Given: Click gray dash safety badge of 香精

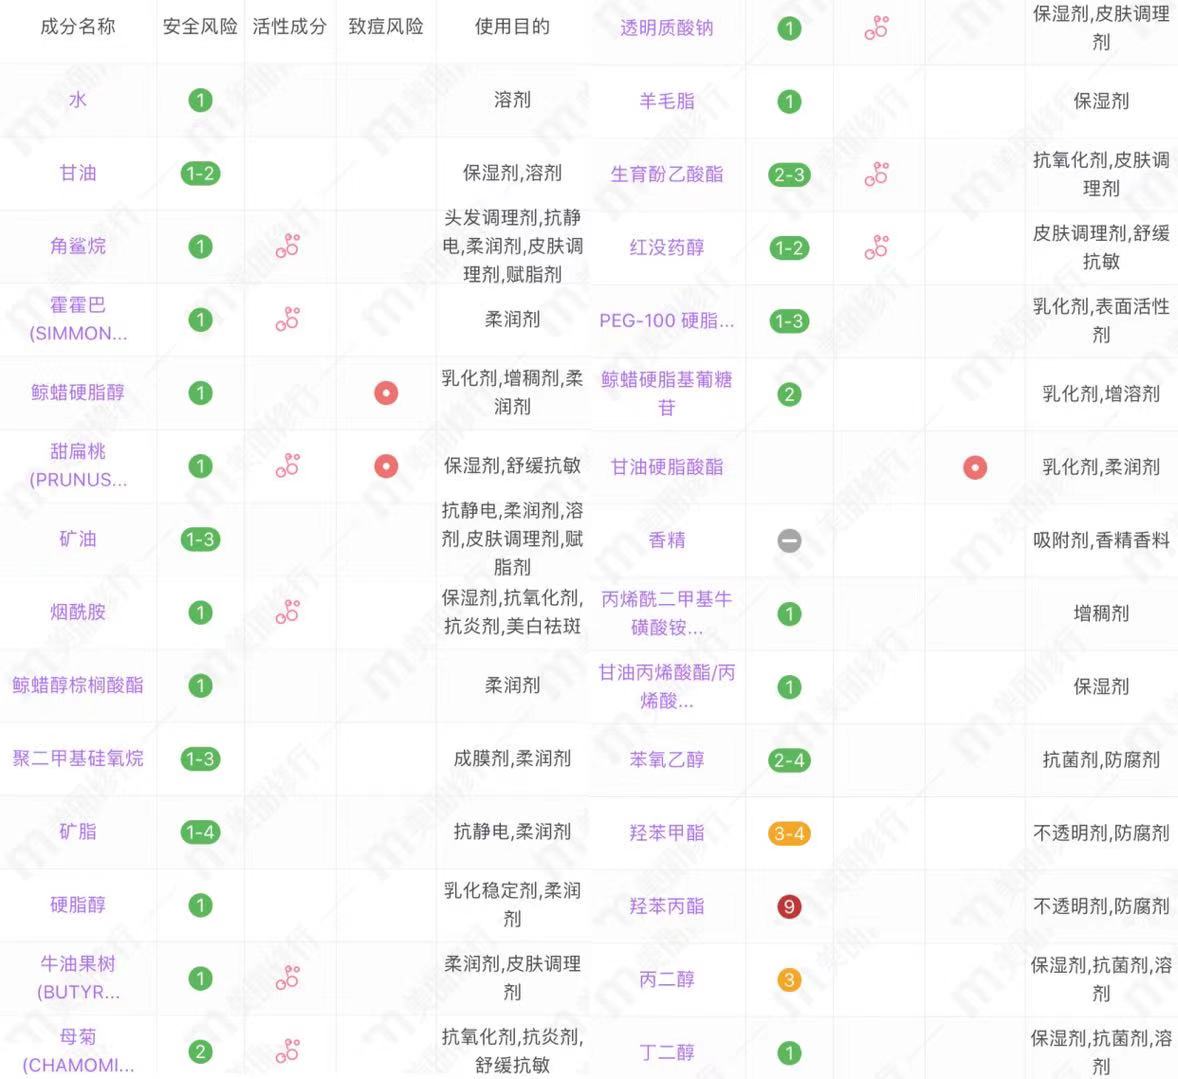Looking at the screenshot, I should click(789, 540).
